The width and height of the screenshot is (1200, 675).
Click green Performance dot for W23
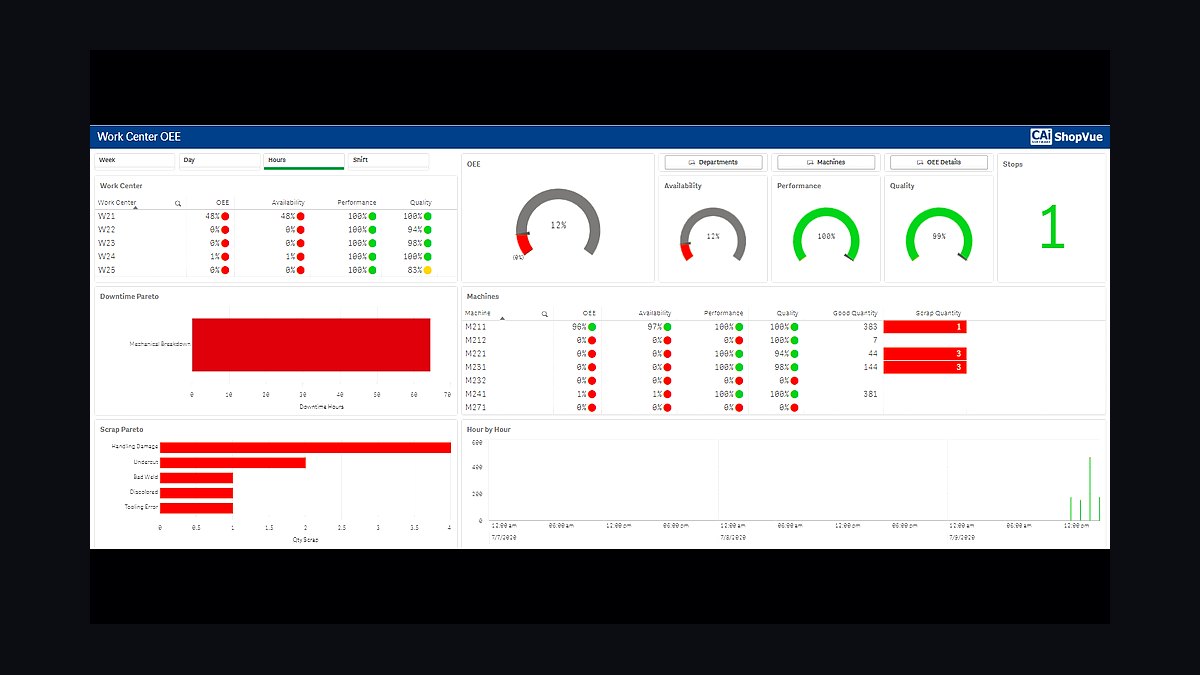(373, 243)
